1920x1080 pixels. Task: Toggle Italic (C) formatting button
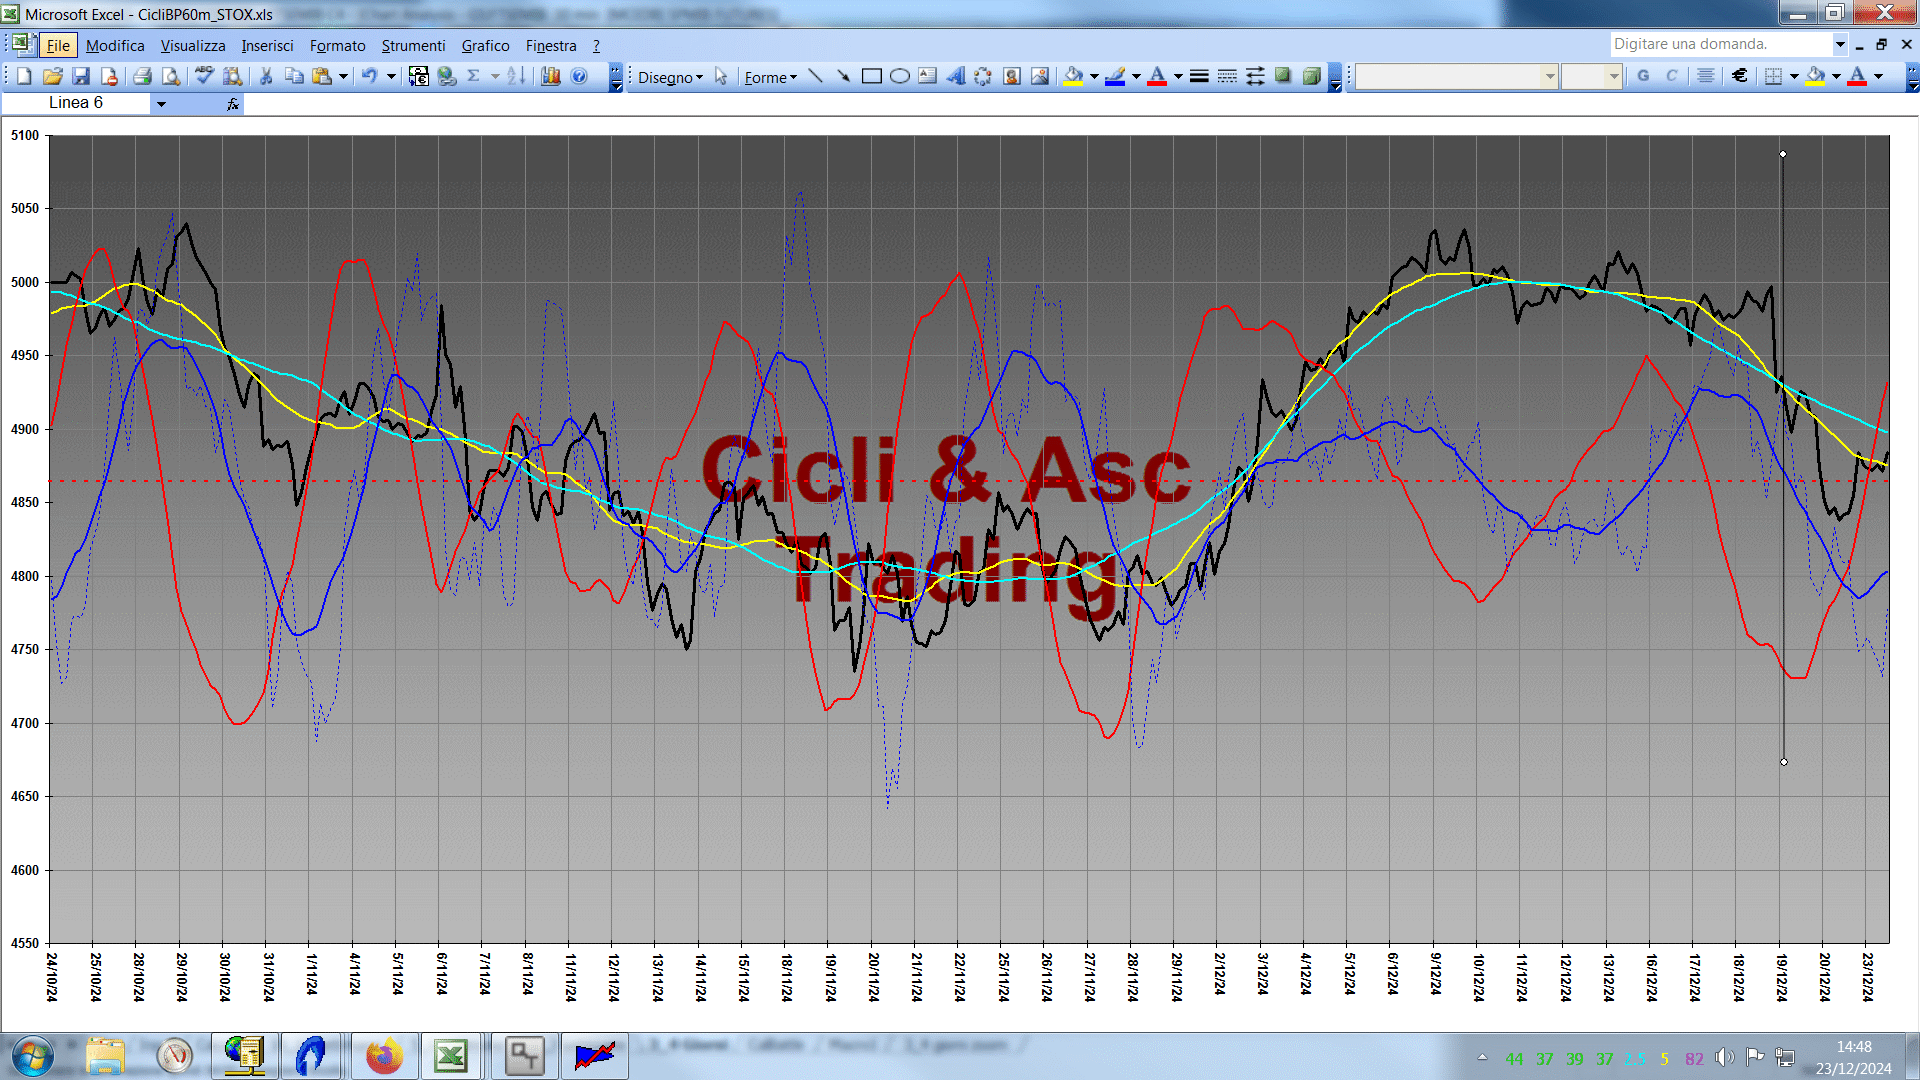1671,76
